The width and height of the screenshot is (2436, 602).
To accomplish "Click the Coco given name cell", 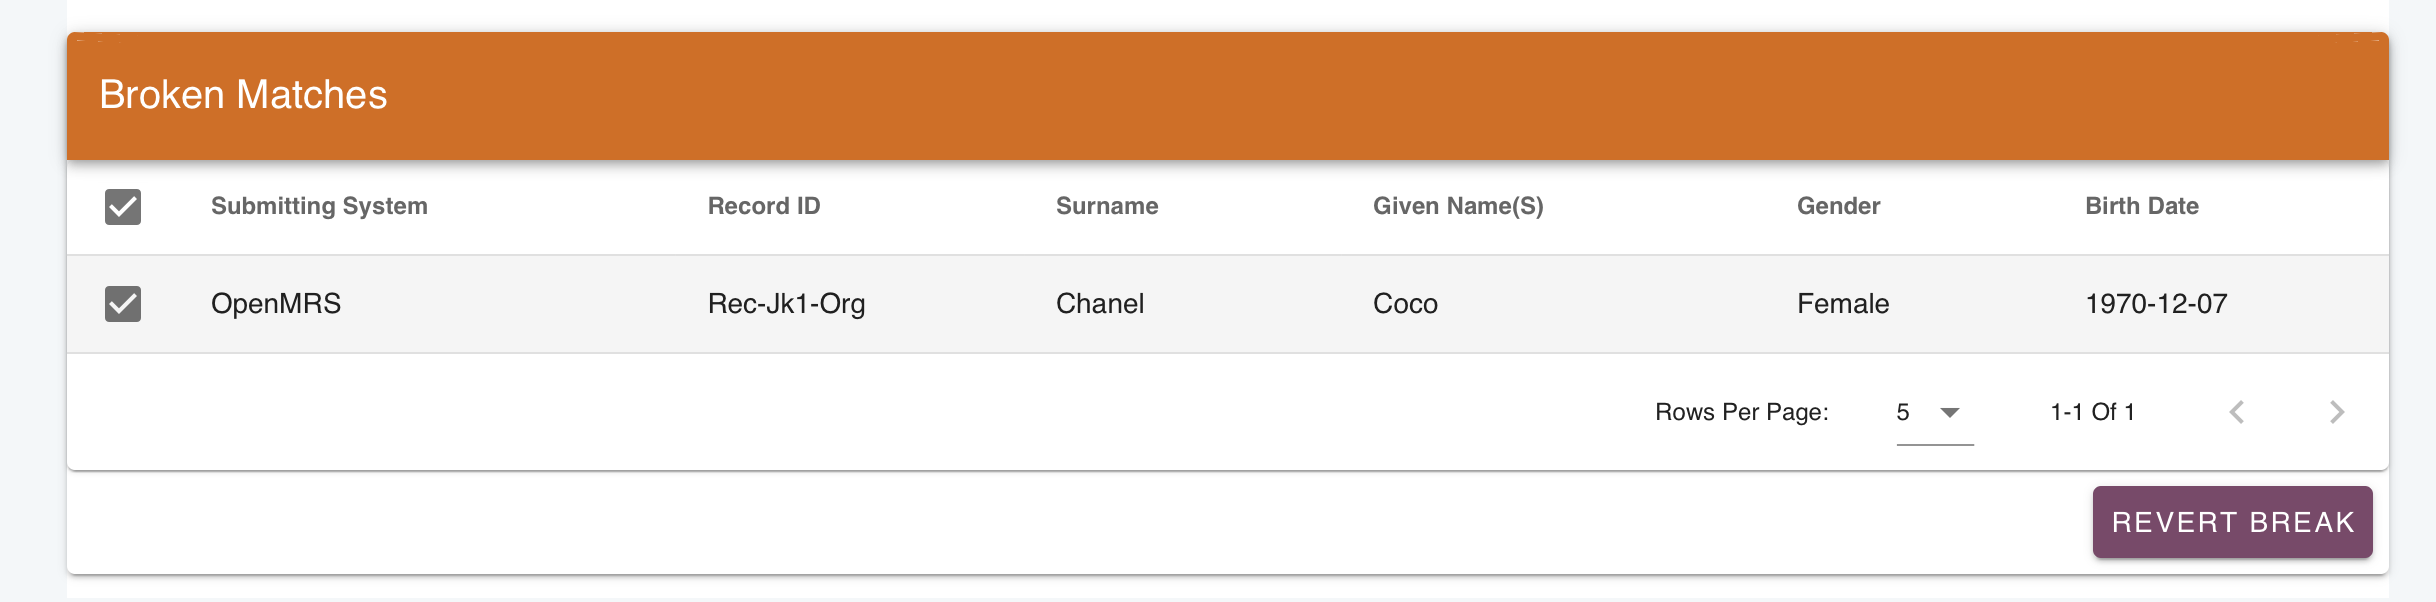I will click(x=1405, y=304).
